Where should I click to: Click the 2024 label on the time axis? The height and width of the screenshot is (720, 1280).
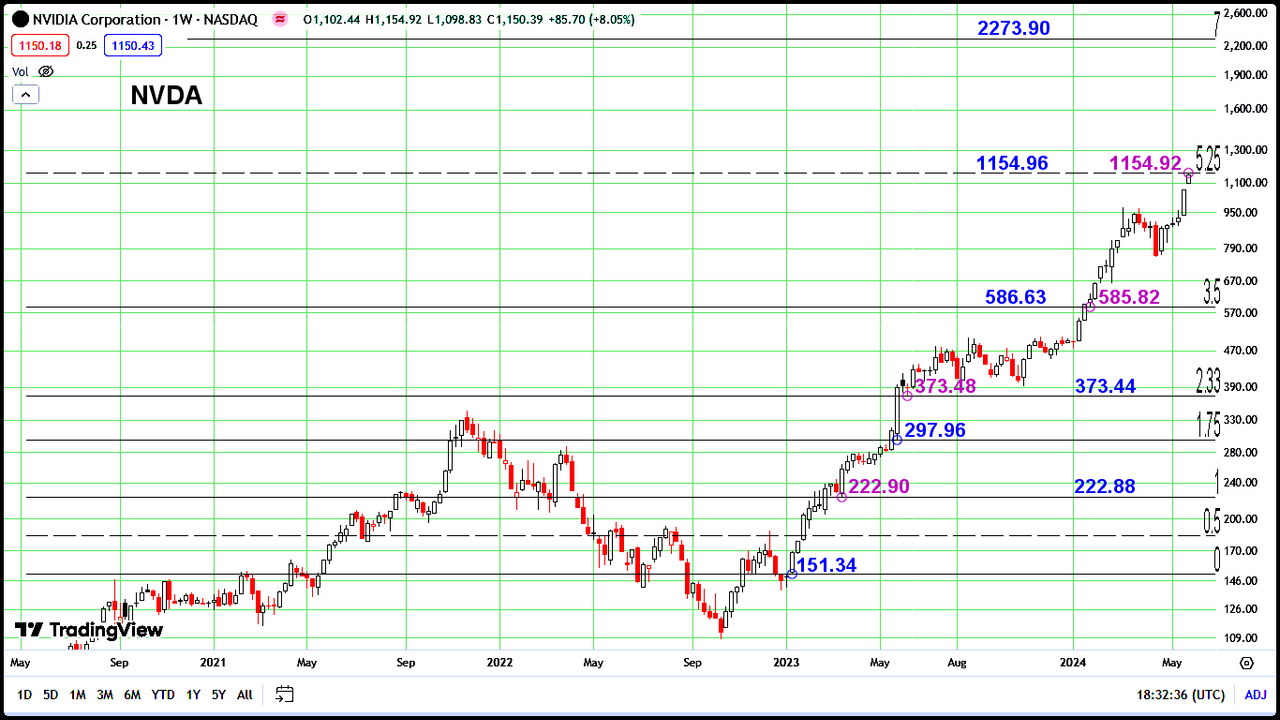pos(1073,662)
